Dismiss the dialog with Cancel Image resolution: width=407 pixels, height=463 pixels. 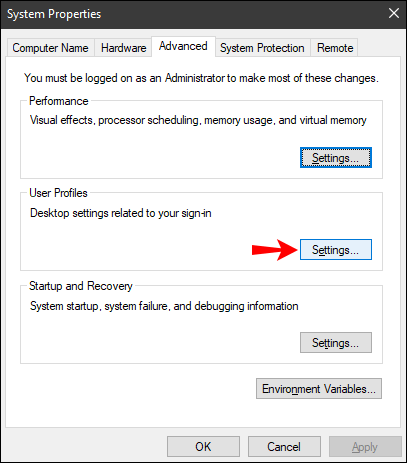pyautogui.click(x=284, y=447)
